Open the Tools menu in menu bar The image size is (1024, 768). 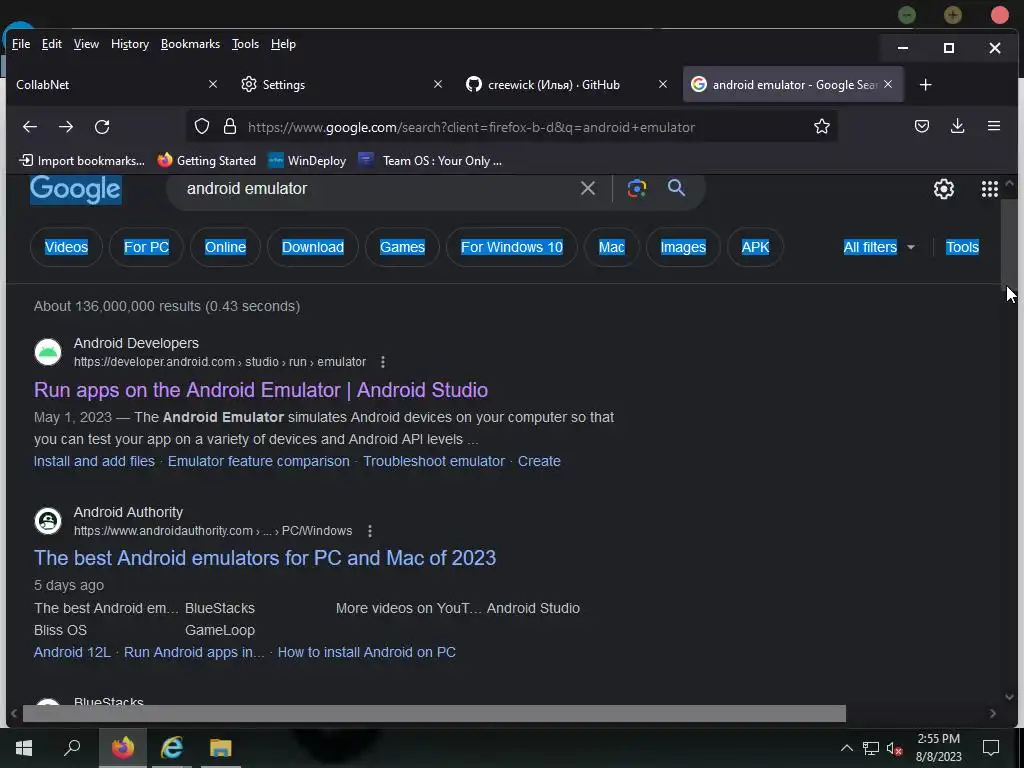(x=245, y=44)
